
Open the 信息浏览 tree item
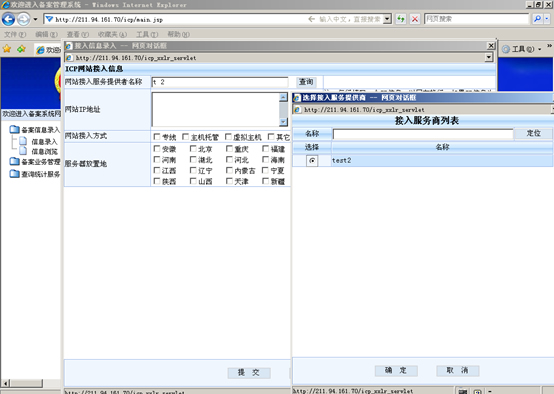39,151
